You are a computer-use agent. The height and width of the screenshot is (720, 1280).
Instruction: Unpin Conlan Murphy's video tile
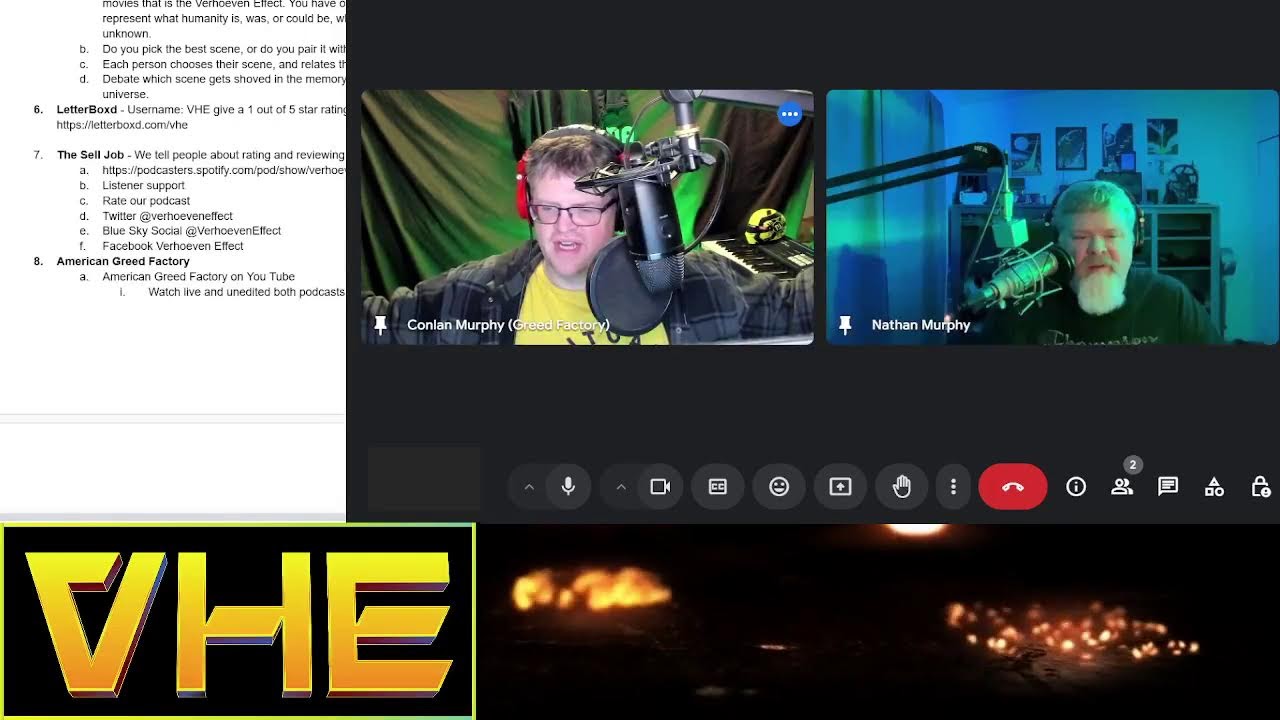(380, 325)
